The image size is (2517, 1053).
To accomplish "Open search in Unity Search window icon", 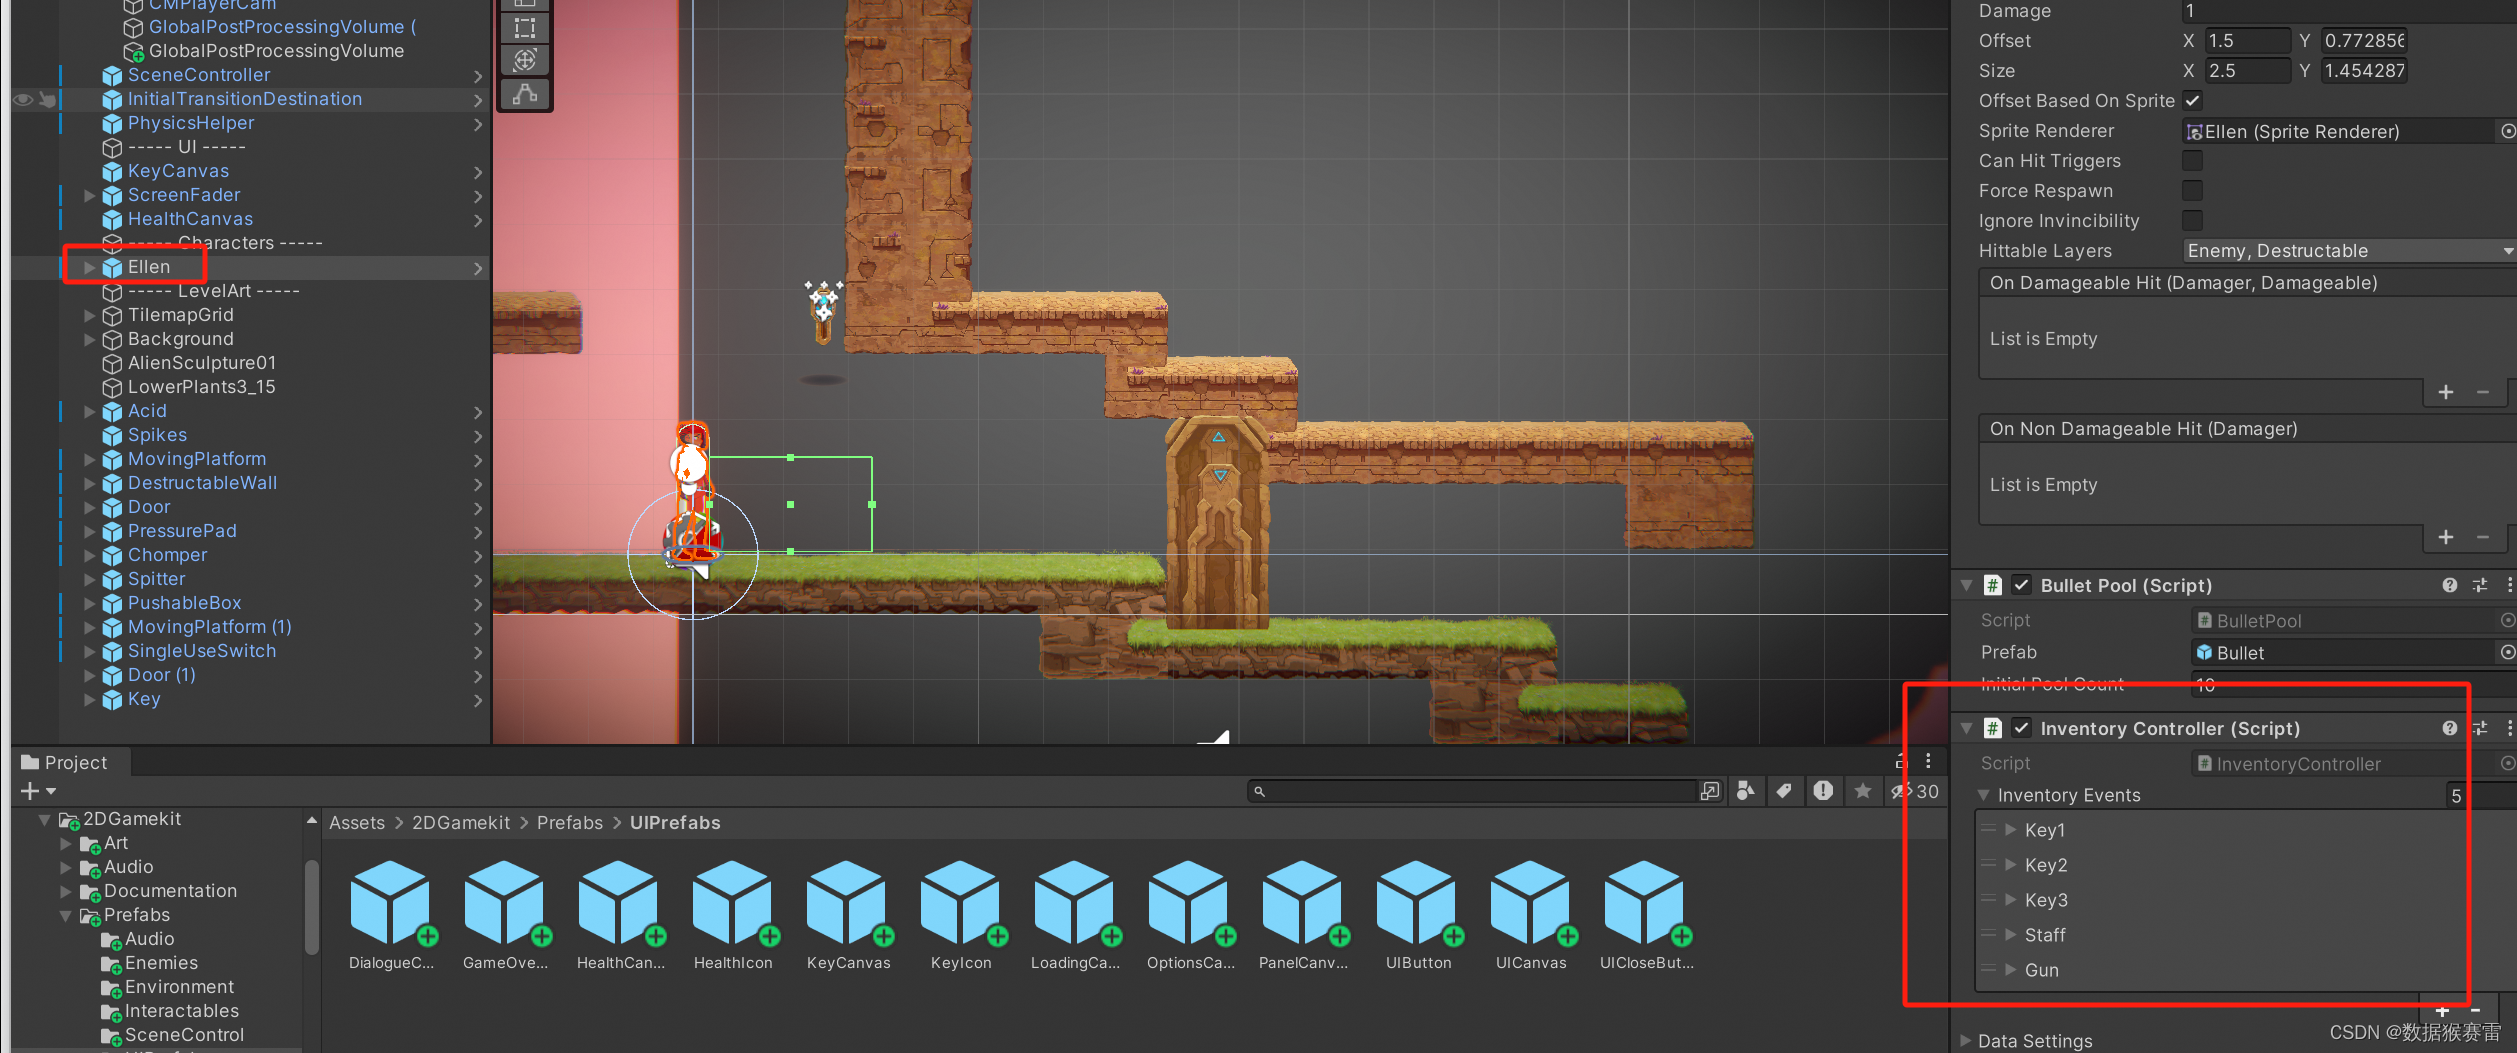I will click(x=1710, y=791).
